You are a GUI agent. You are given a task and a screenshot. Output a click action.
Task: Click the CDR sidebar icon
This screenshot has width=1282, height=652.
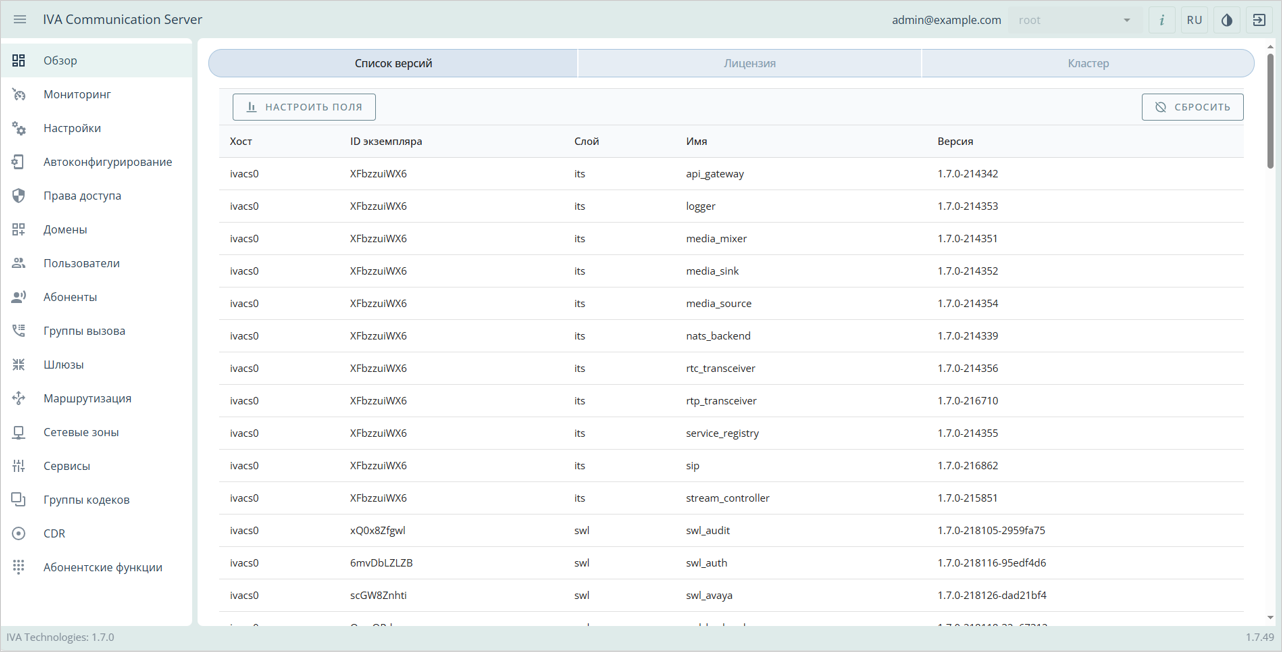tap(19, 534)
